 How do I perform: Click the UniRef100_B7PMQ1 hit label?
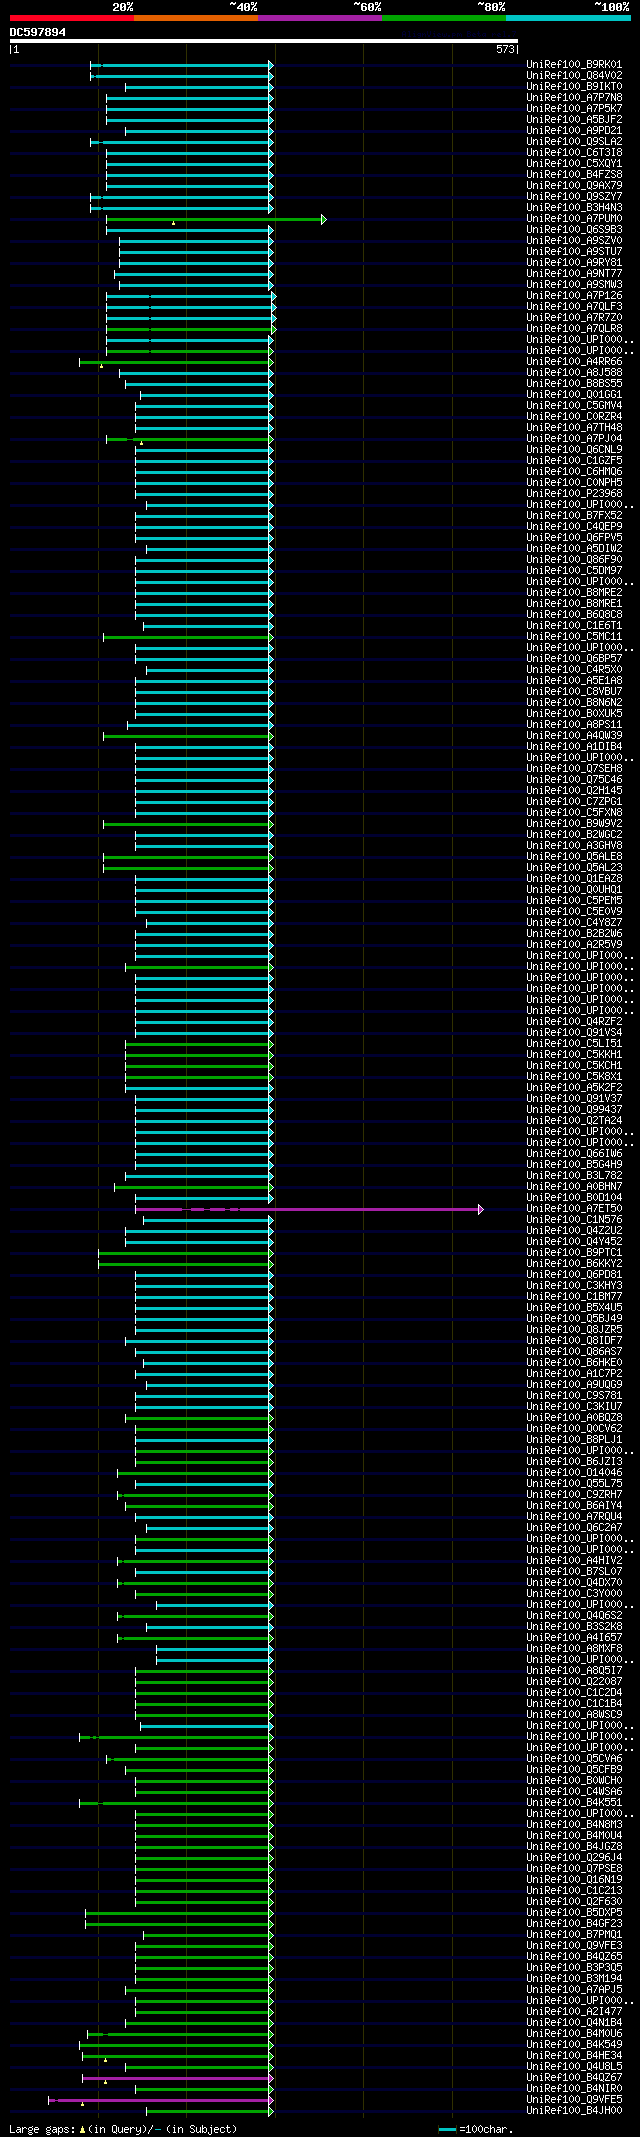click(x=574, y=1935)
